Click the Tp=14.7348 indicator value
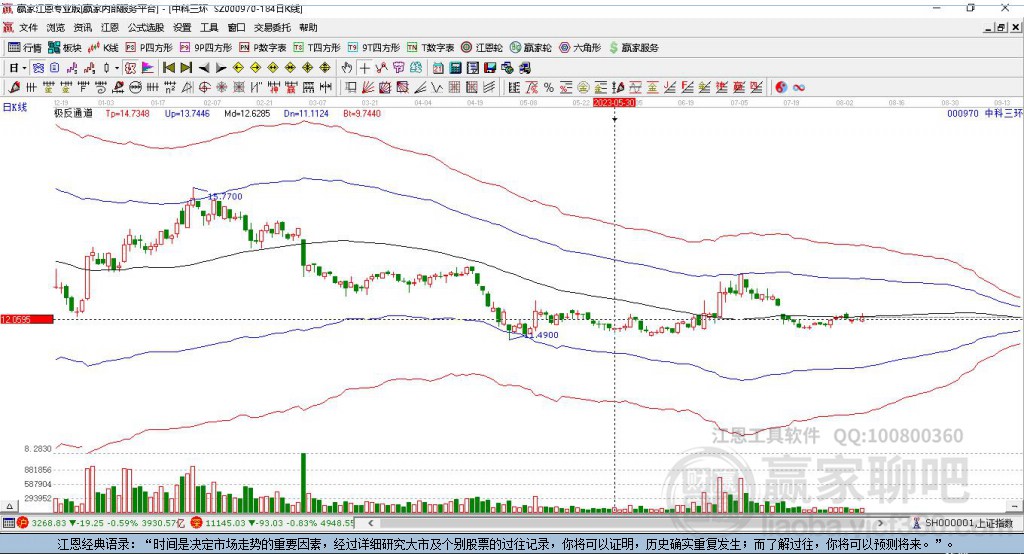The image size is (1024, 554). 127,114
